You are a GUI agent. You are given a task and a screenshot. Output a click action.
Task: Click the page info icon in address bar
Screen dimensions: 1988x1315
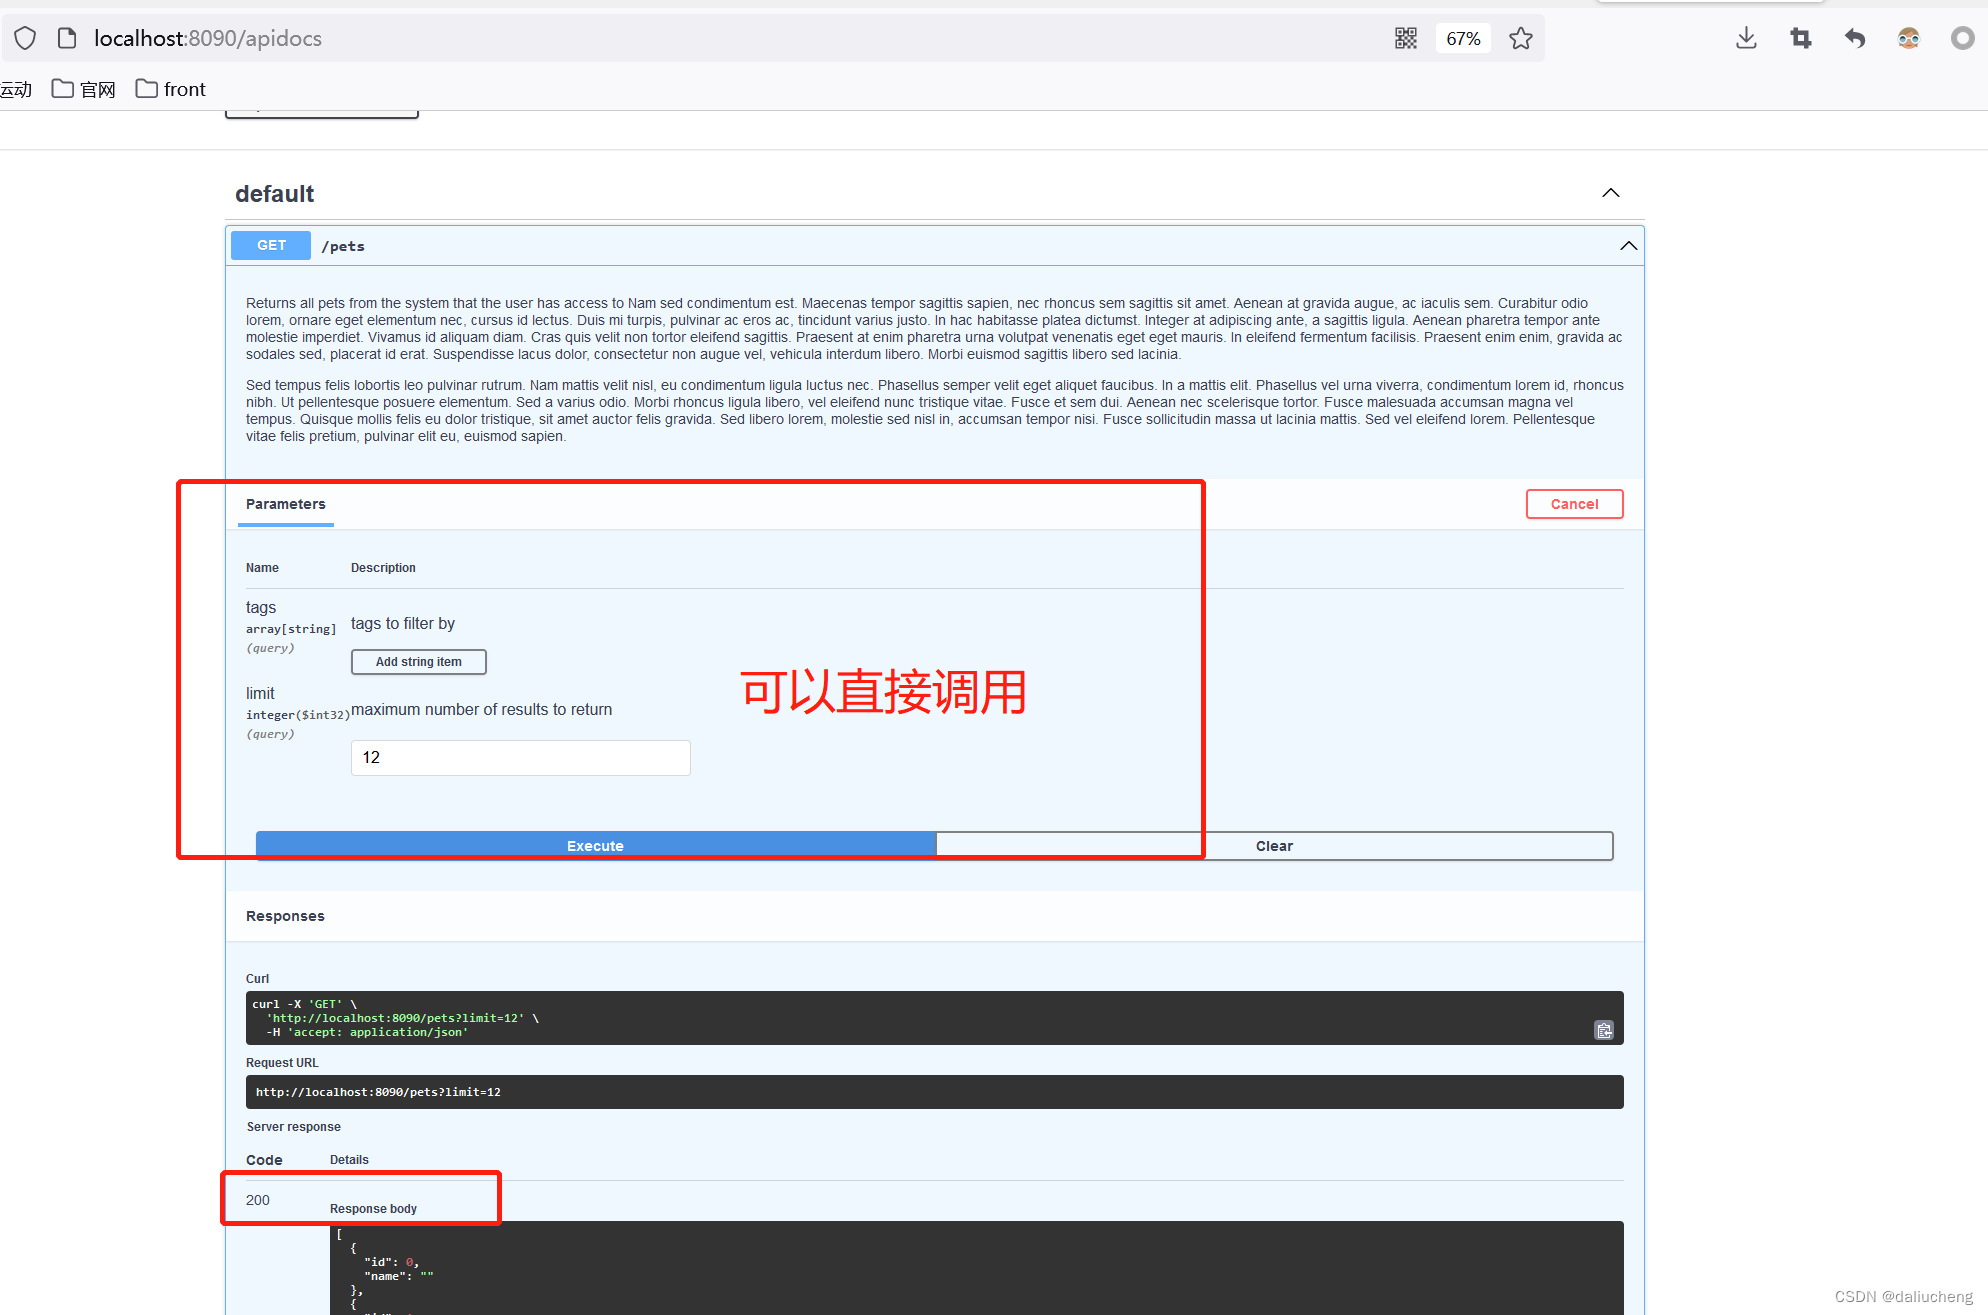pos(67,38)
